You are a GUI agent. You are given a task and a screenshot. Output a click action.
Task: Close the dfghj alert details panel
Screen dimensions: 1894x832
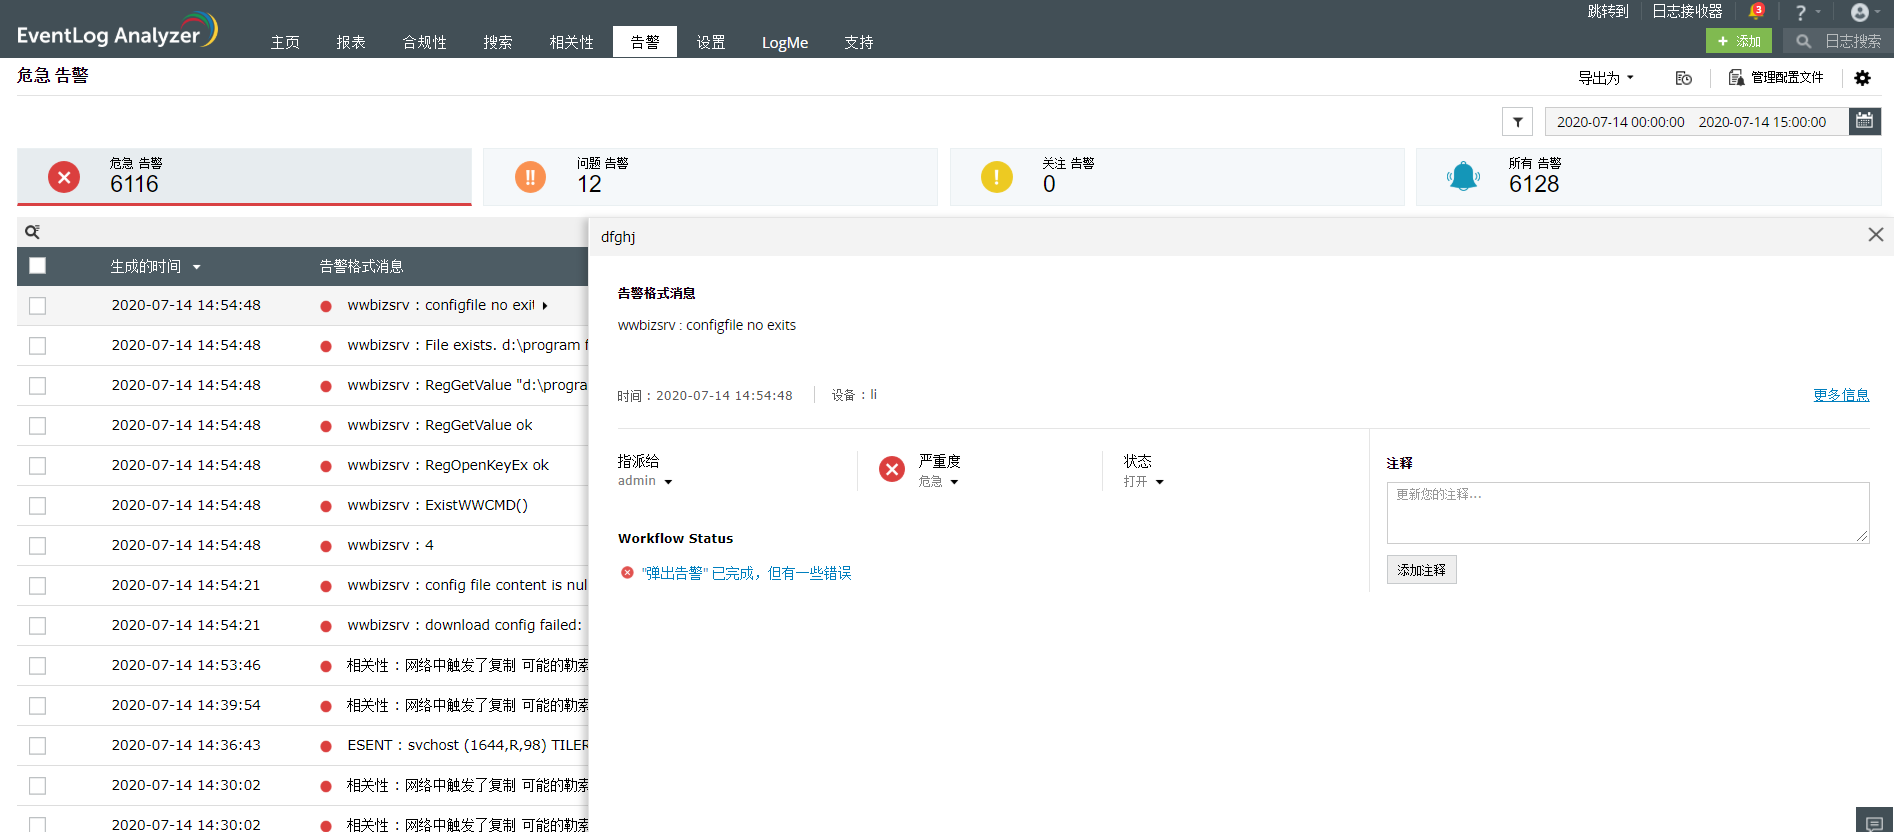click(x=1875, y=234)
